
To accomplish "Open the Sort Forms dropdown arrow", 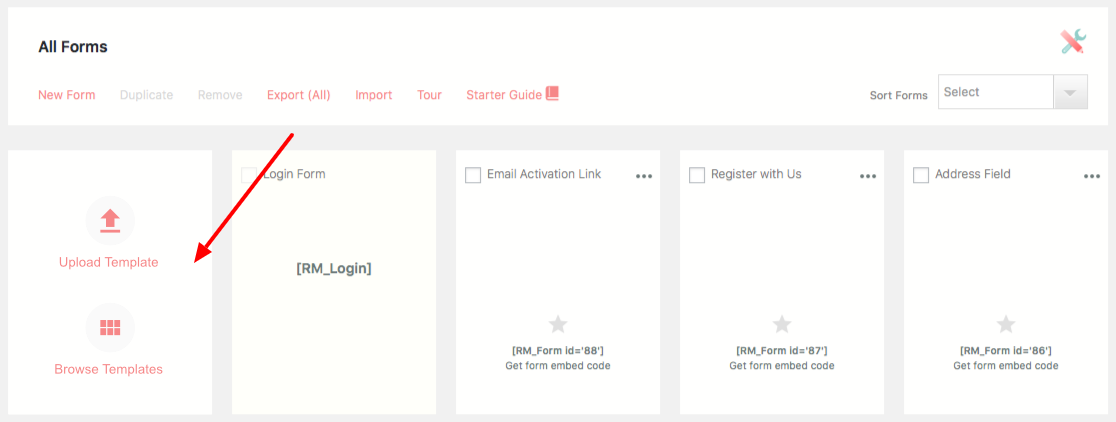I will tap(1070, 92).
